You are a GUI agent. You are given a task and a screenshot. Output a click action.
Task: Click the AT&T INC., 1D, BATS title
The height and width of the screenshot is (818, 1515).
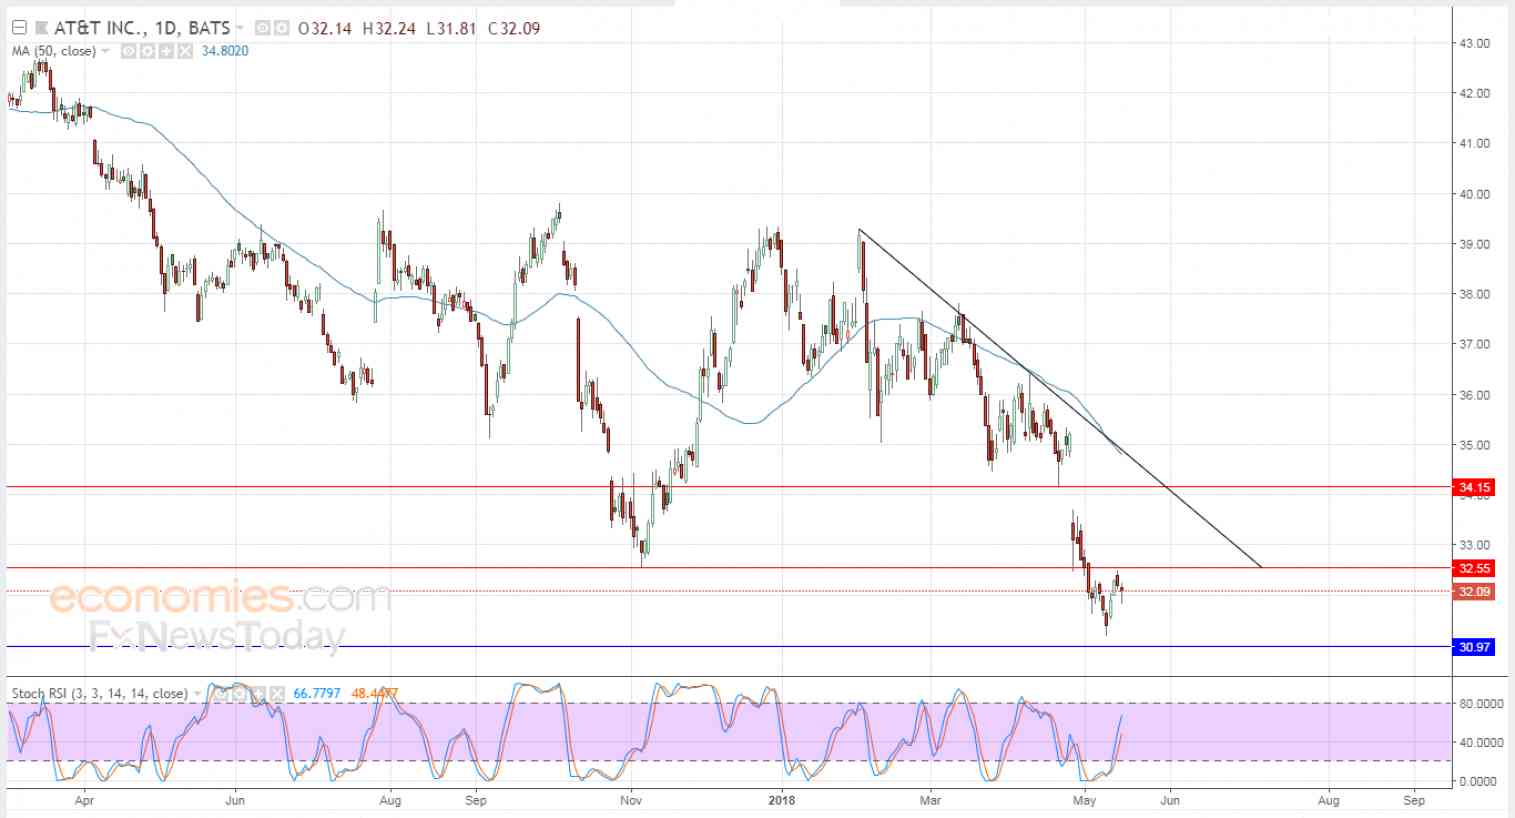(x=141, y=28)
